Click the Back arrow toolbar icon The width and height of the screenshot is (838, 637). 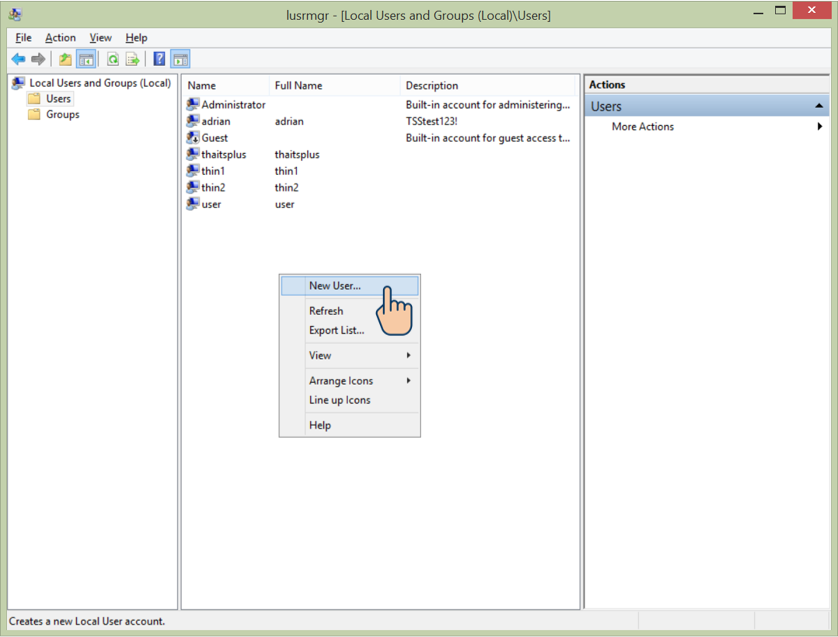18,59
